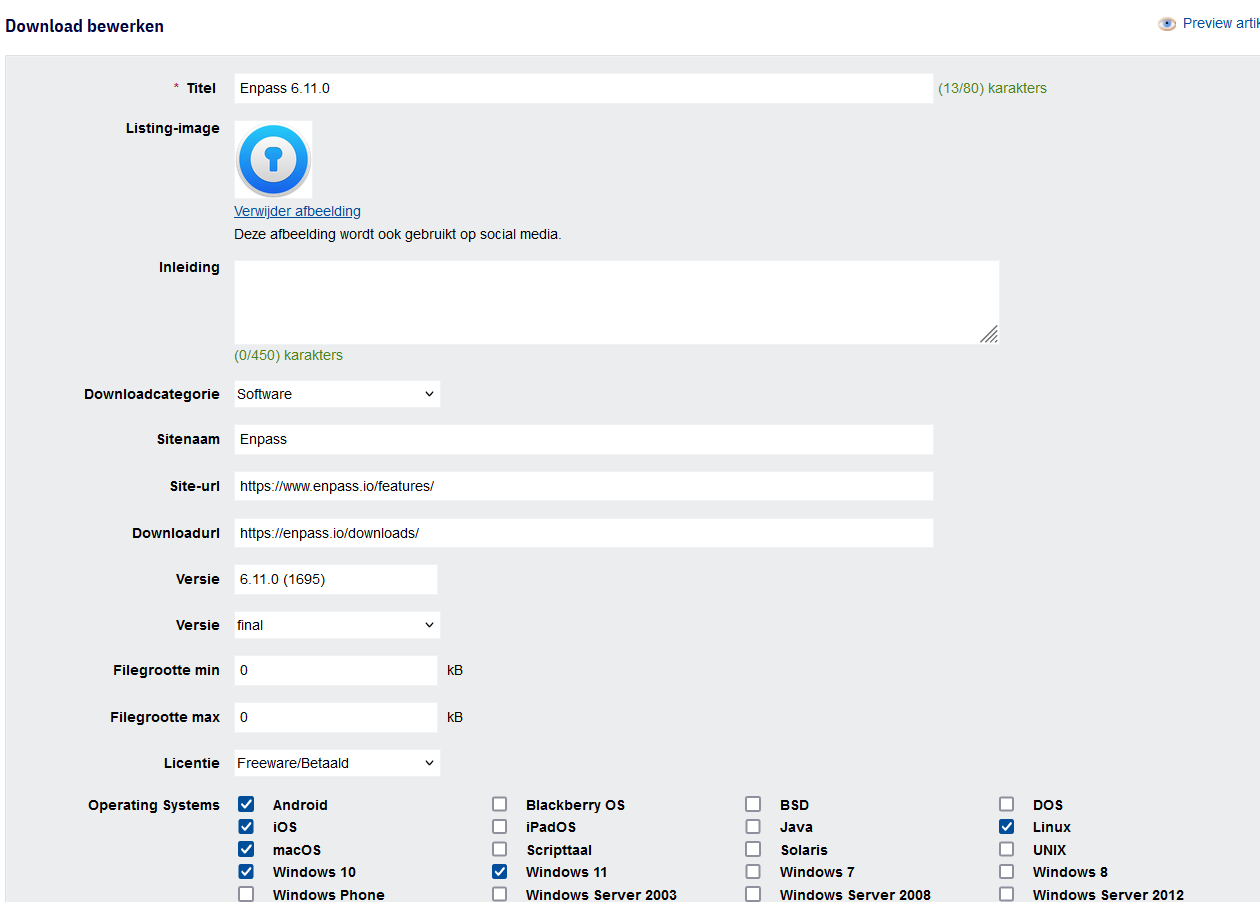The image size is (1260, 902).
Task: Check the iPadOS checkbox
Action: point(499,827)
